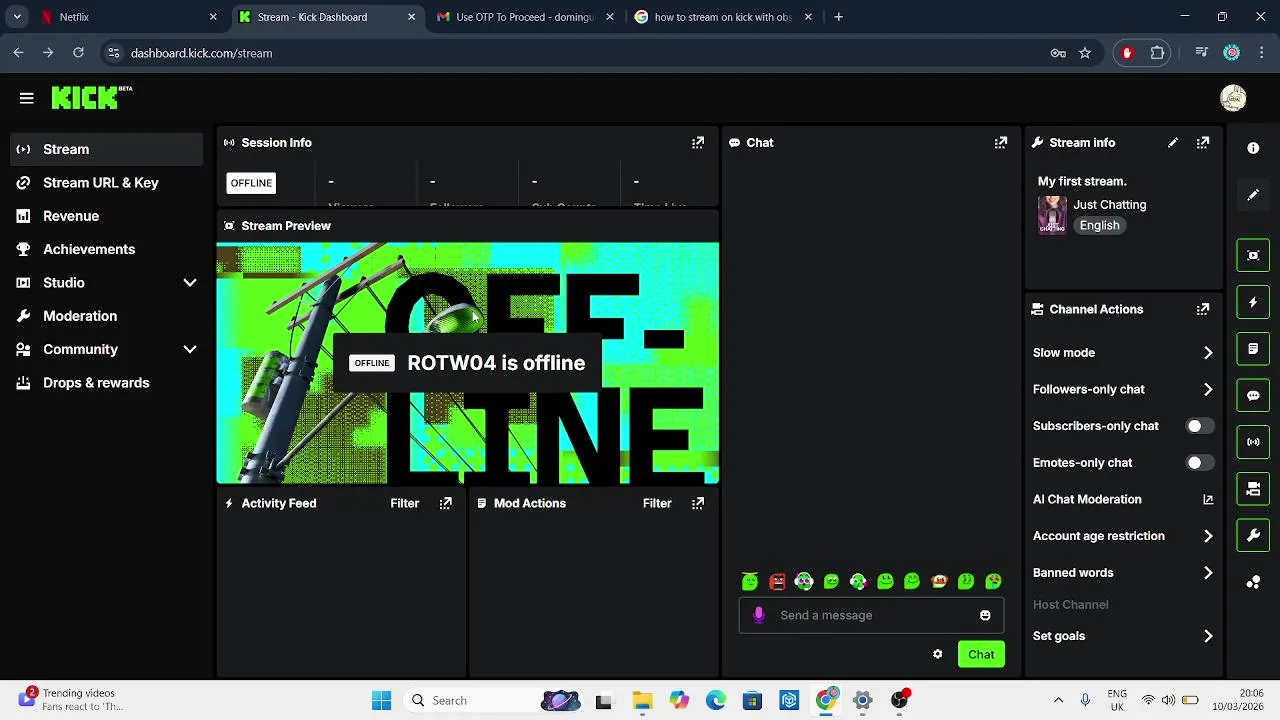
Task: Toggle Subscribers-only chat
Action: click(x=1199, y=426)
